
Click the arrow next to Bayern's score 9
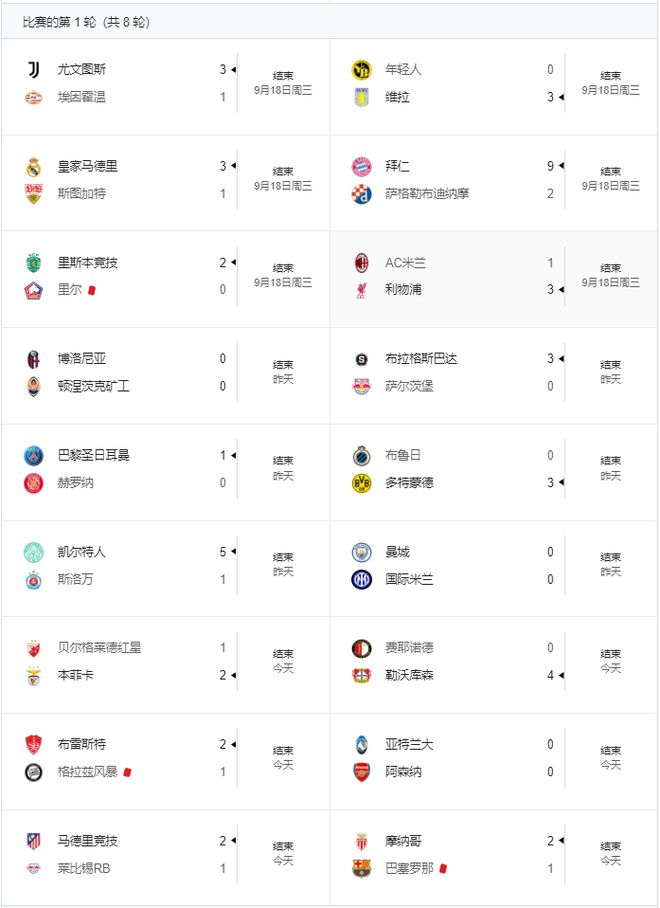pos(561,166)
